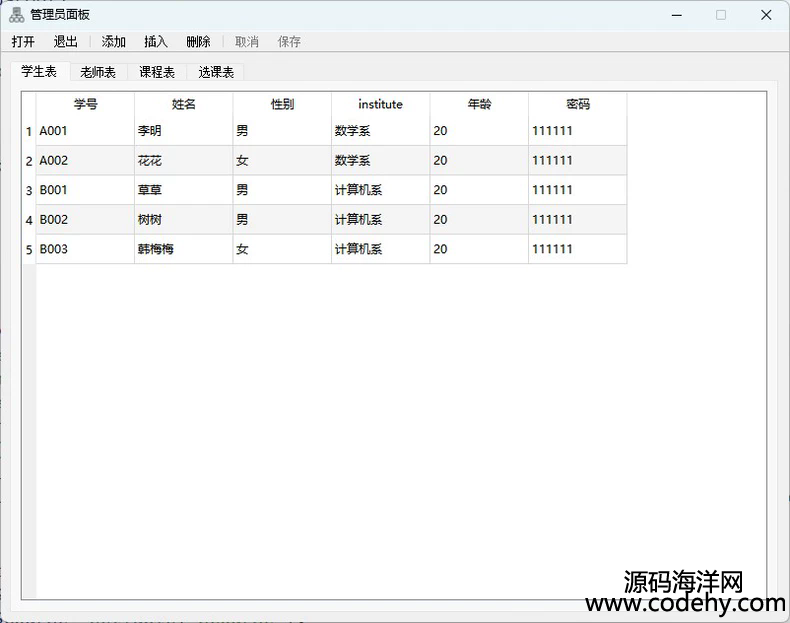The image size is (790, 623).
Task: Select cell B001
Action: pyautogui.click(x=85, y=190)
